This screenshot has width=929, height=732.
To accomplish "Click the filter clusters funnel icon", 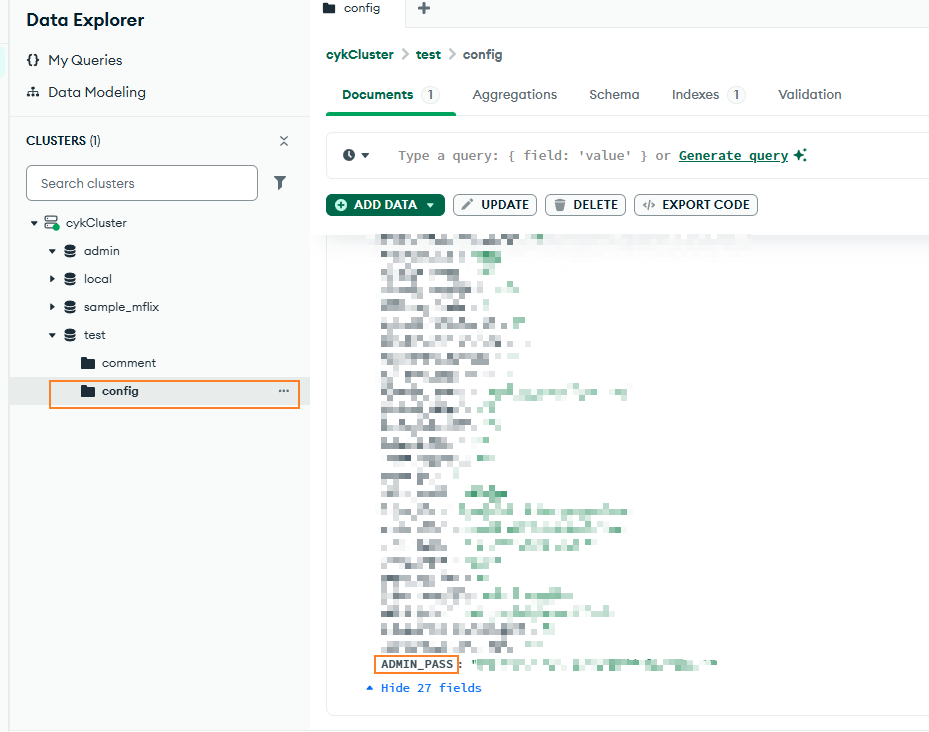I will click(x=280, y=183).
